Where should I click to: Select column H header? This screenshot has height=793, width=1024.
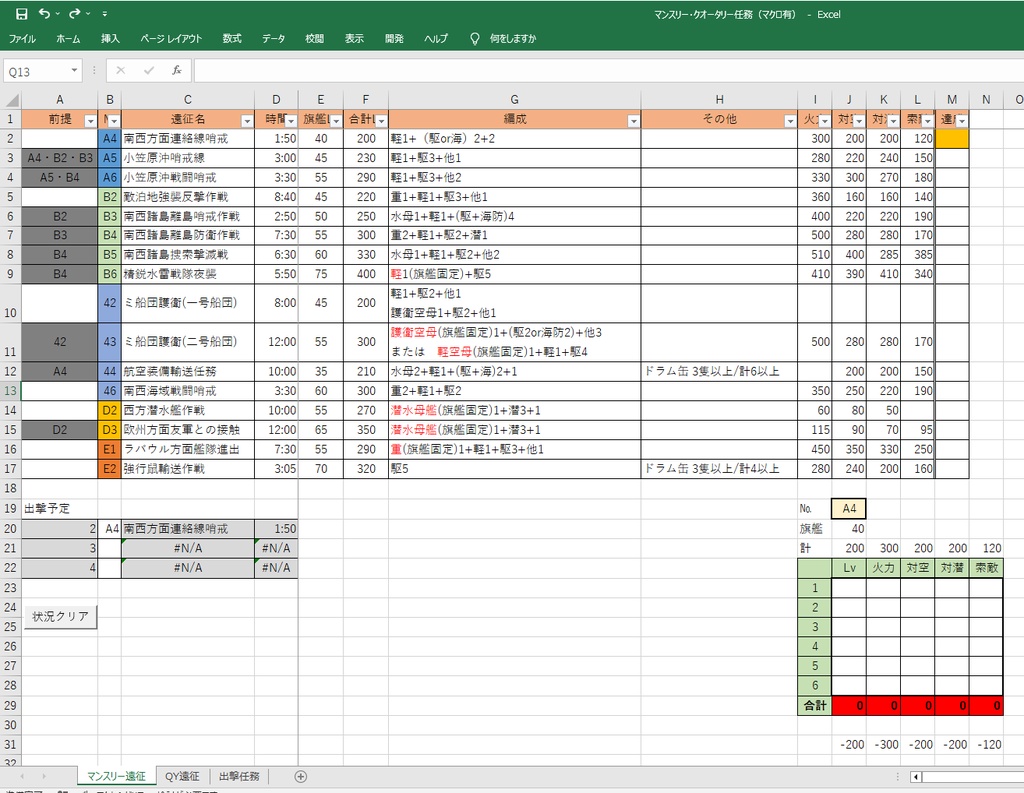pos(719,99)
